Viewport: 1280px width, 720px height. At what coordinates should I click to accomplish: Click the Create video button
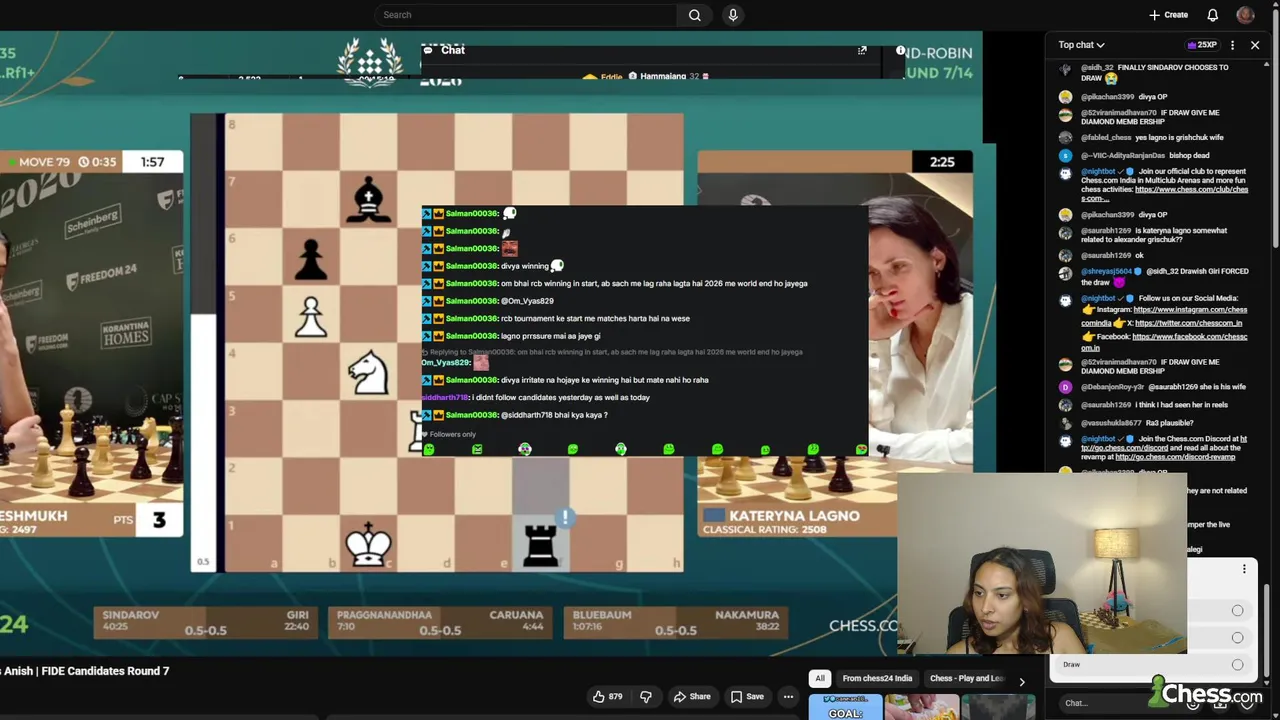tap(1169, 15)
